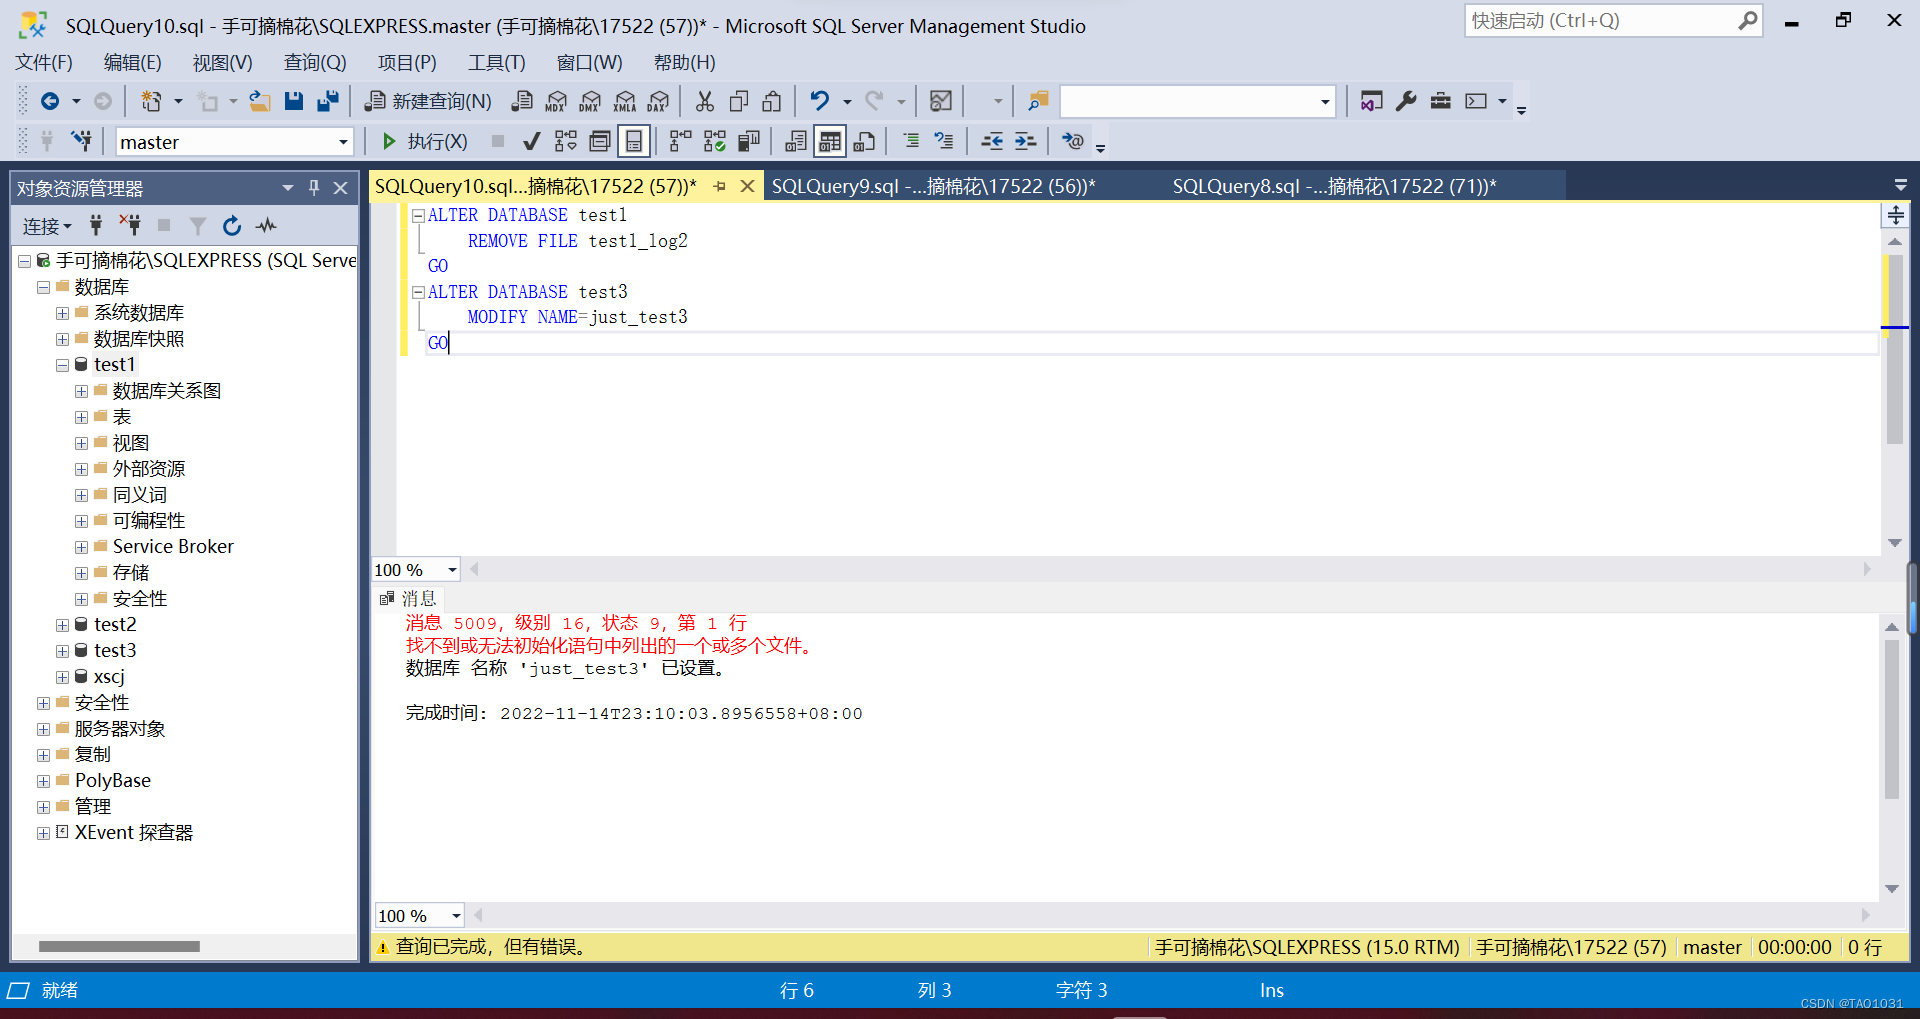Viewport: 1920px width, 1019px height.
Task: Toggle Include Live Query Statistics
Action: click(x=714, y=141)
